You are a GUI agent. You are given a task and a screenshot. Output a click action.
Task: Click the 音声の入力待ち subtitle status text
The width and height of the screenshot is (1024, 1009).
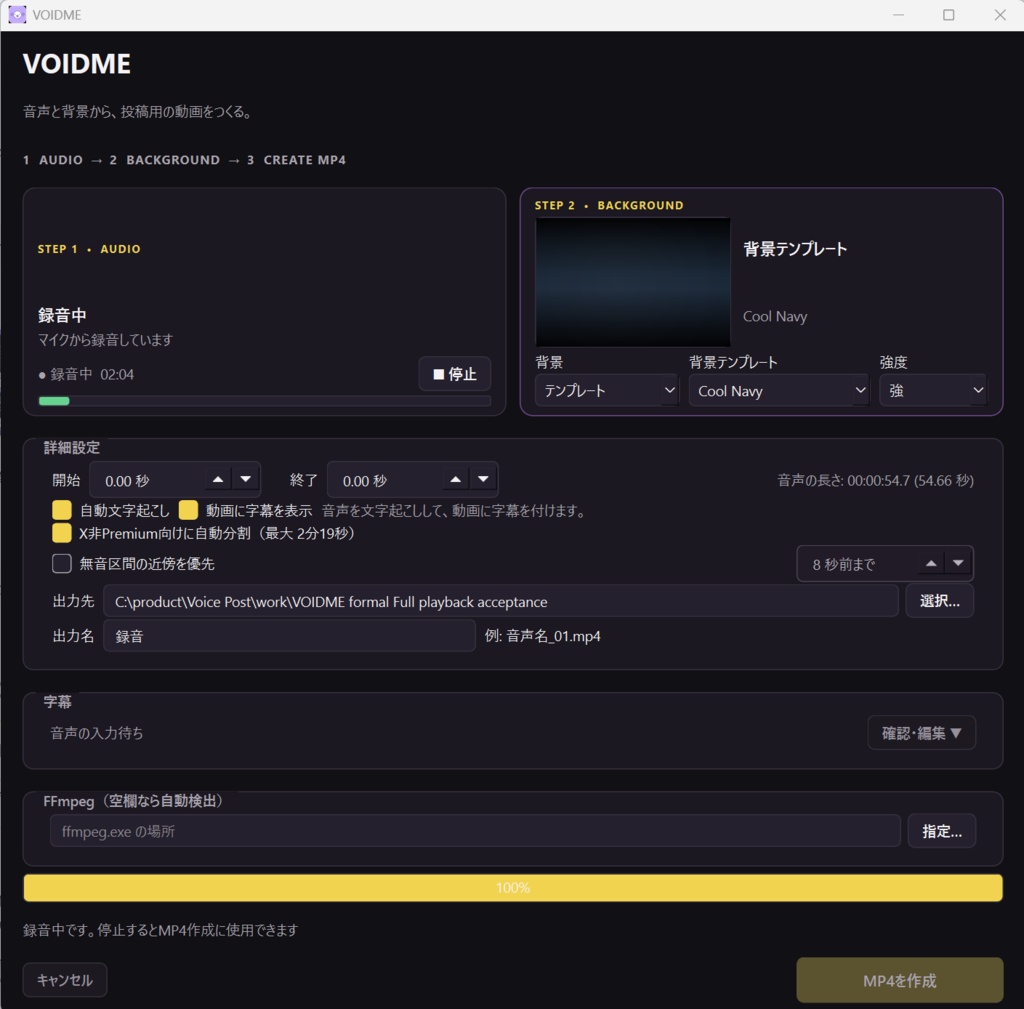[x=97, y=733]
